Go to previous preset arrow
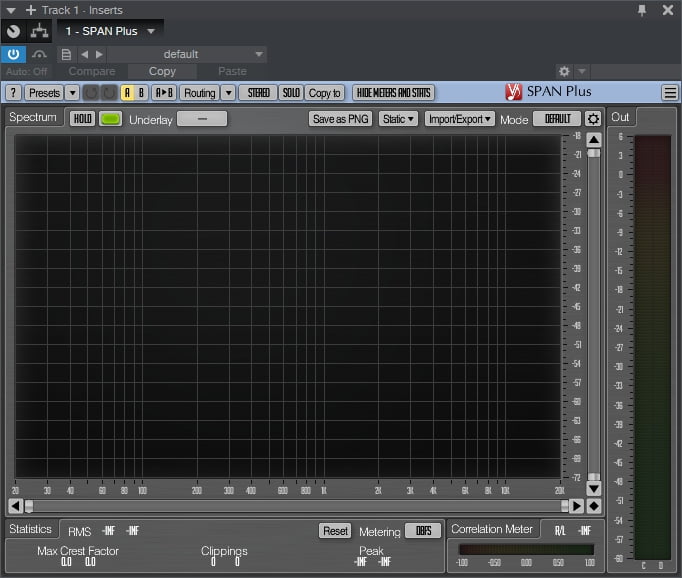This screenshot has width=682, height=578. (84, 54)
